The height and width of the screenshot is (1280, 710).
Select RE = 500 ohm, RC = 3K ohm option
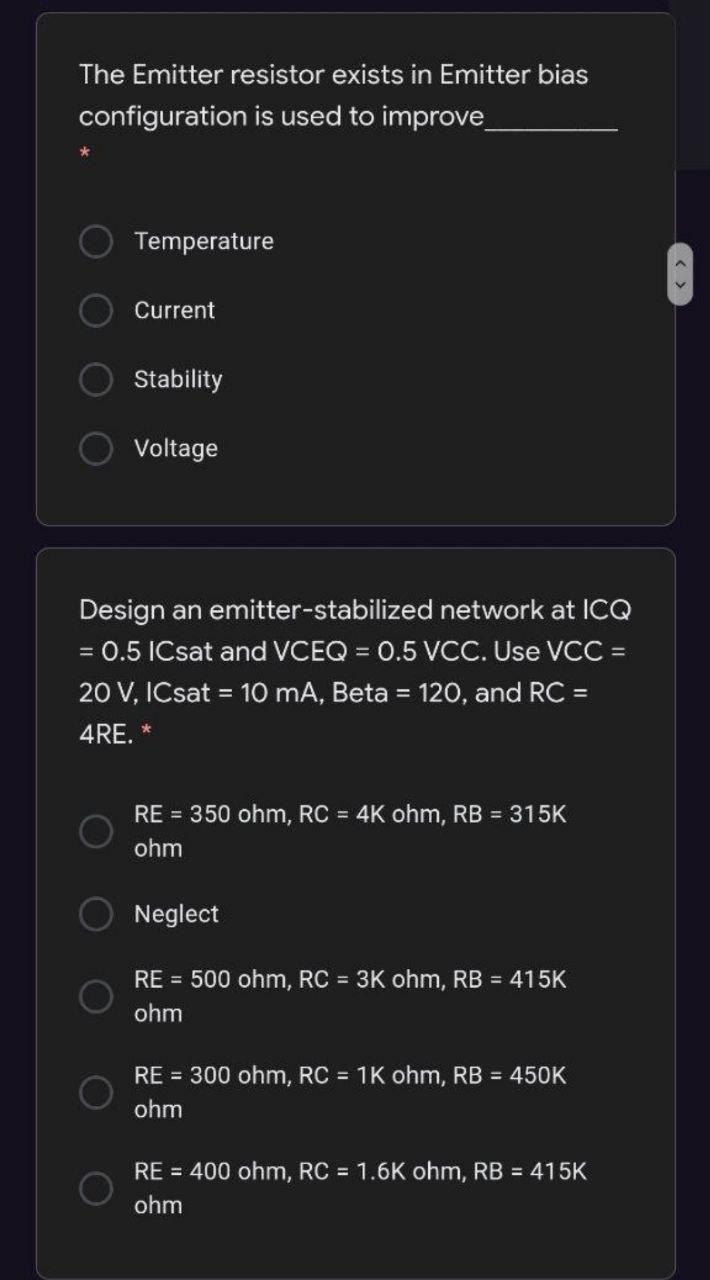[x=97, y=996]
